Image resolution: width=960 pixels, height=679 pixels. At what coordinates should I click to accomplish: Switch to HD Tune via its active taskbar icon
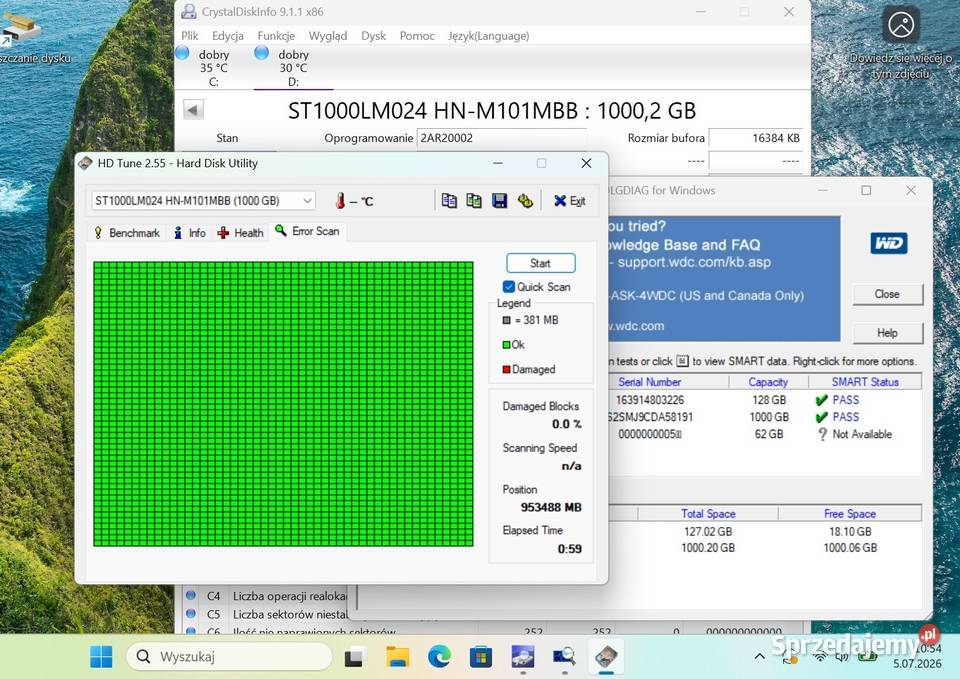[x=606, y=656]
